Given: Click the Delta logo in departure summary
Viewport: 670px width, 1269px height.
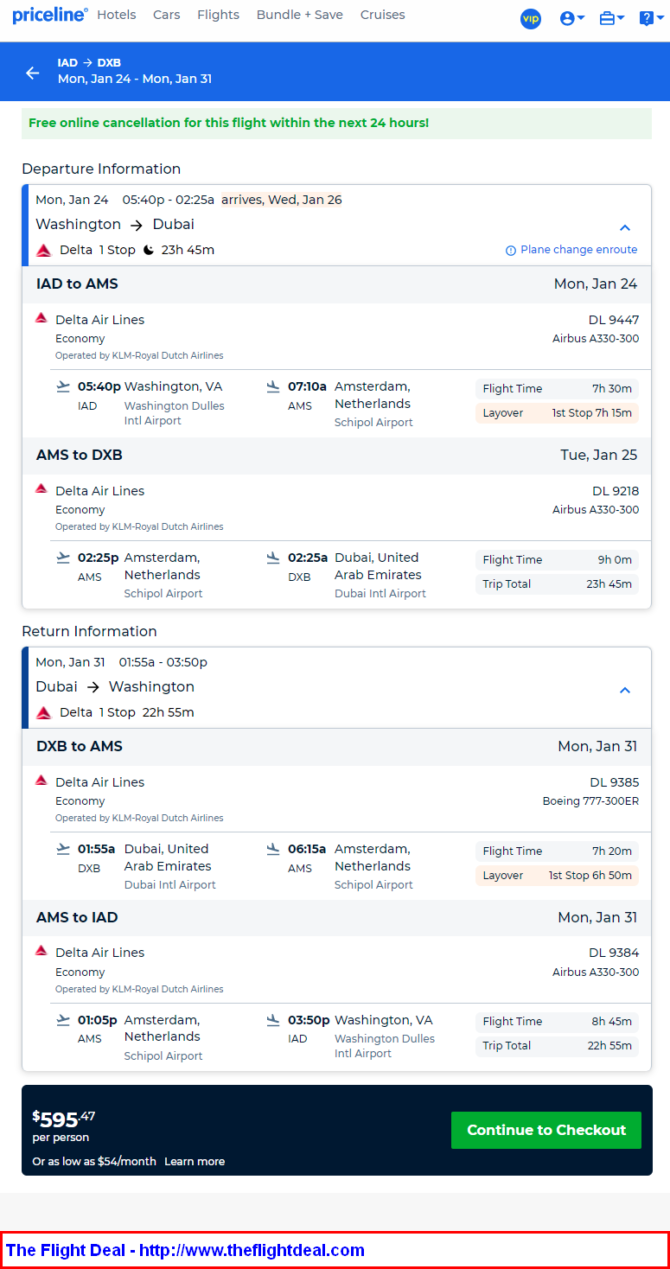Looking at the screenshot, I should (44, 250).
